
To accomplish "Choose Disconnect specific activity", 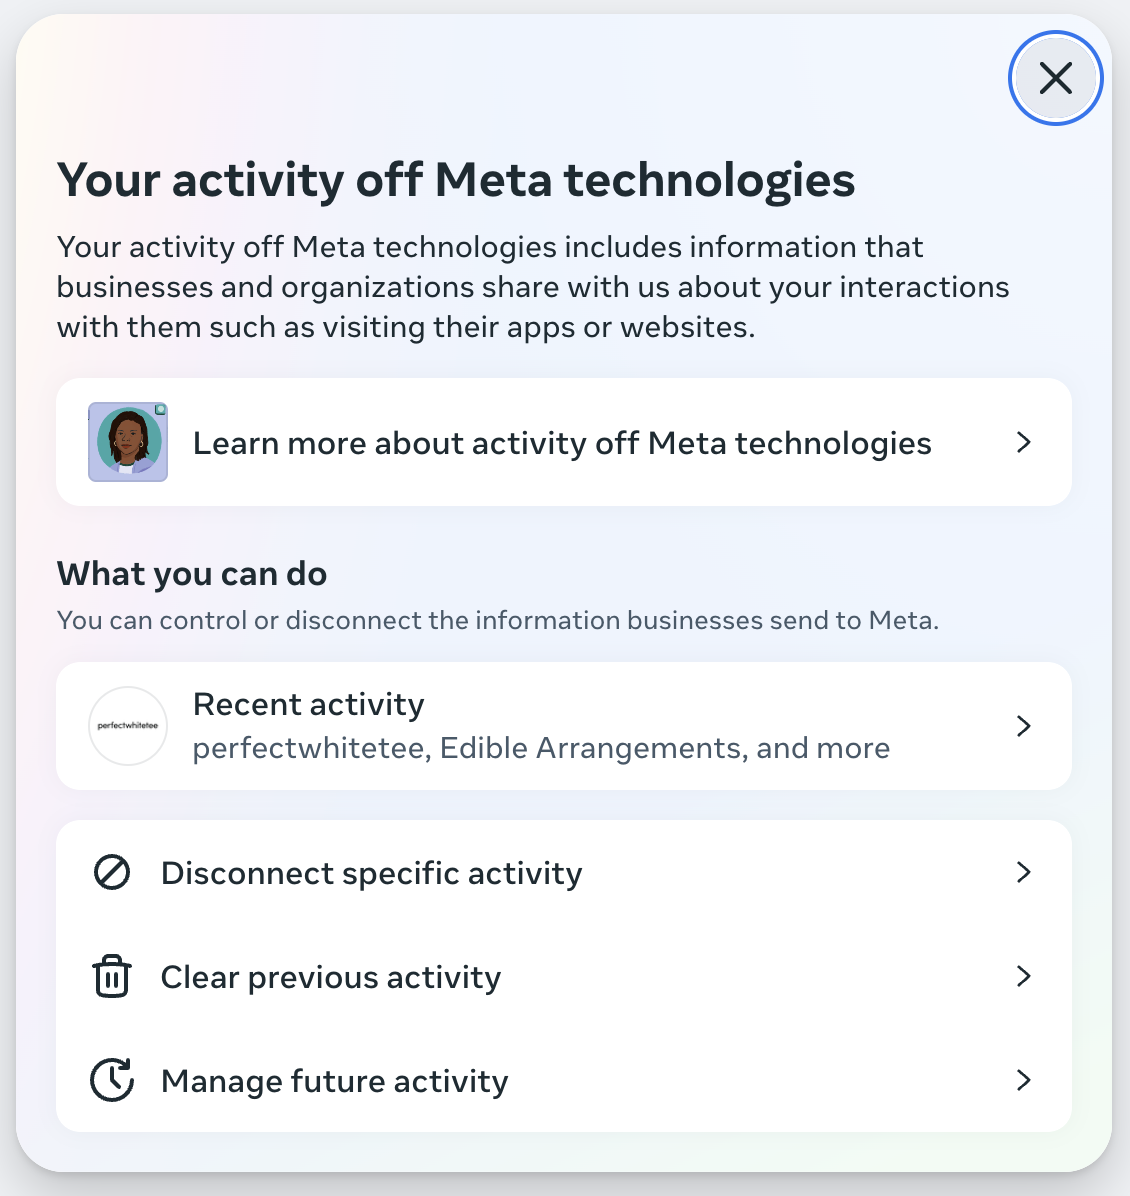I will click(371, 873).
